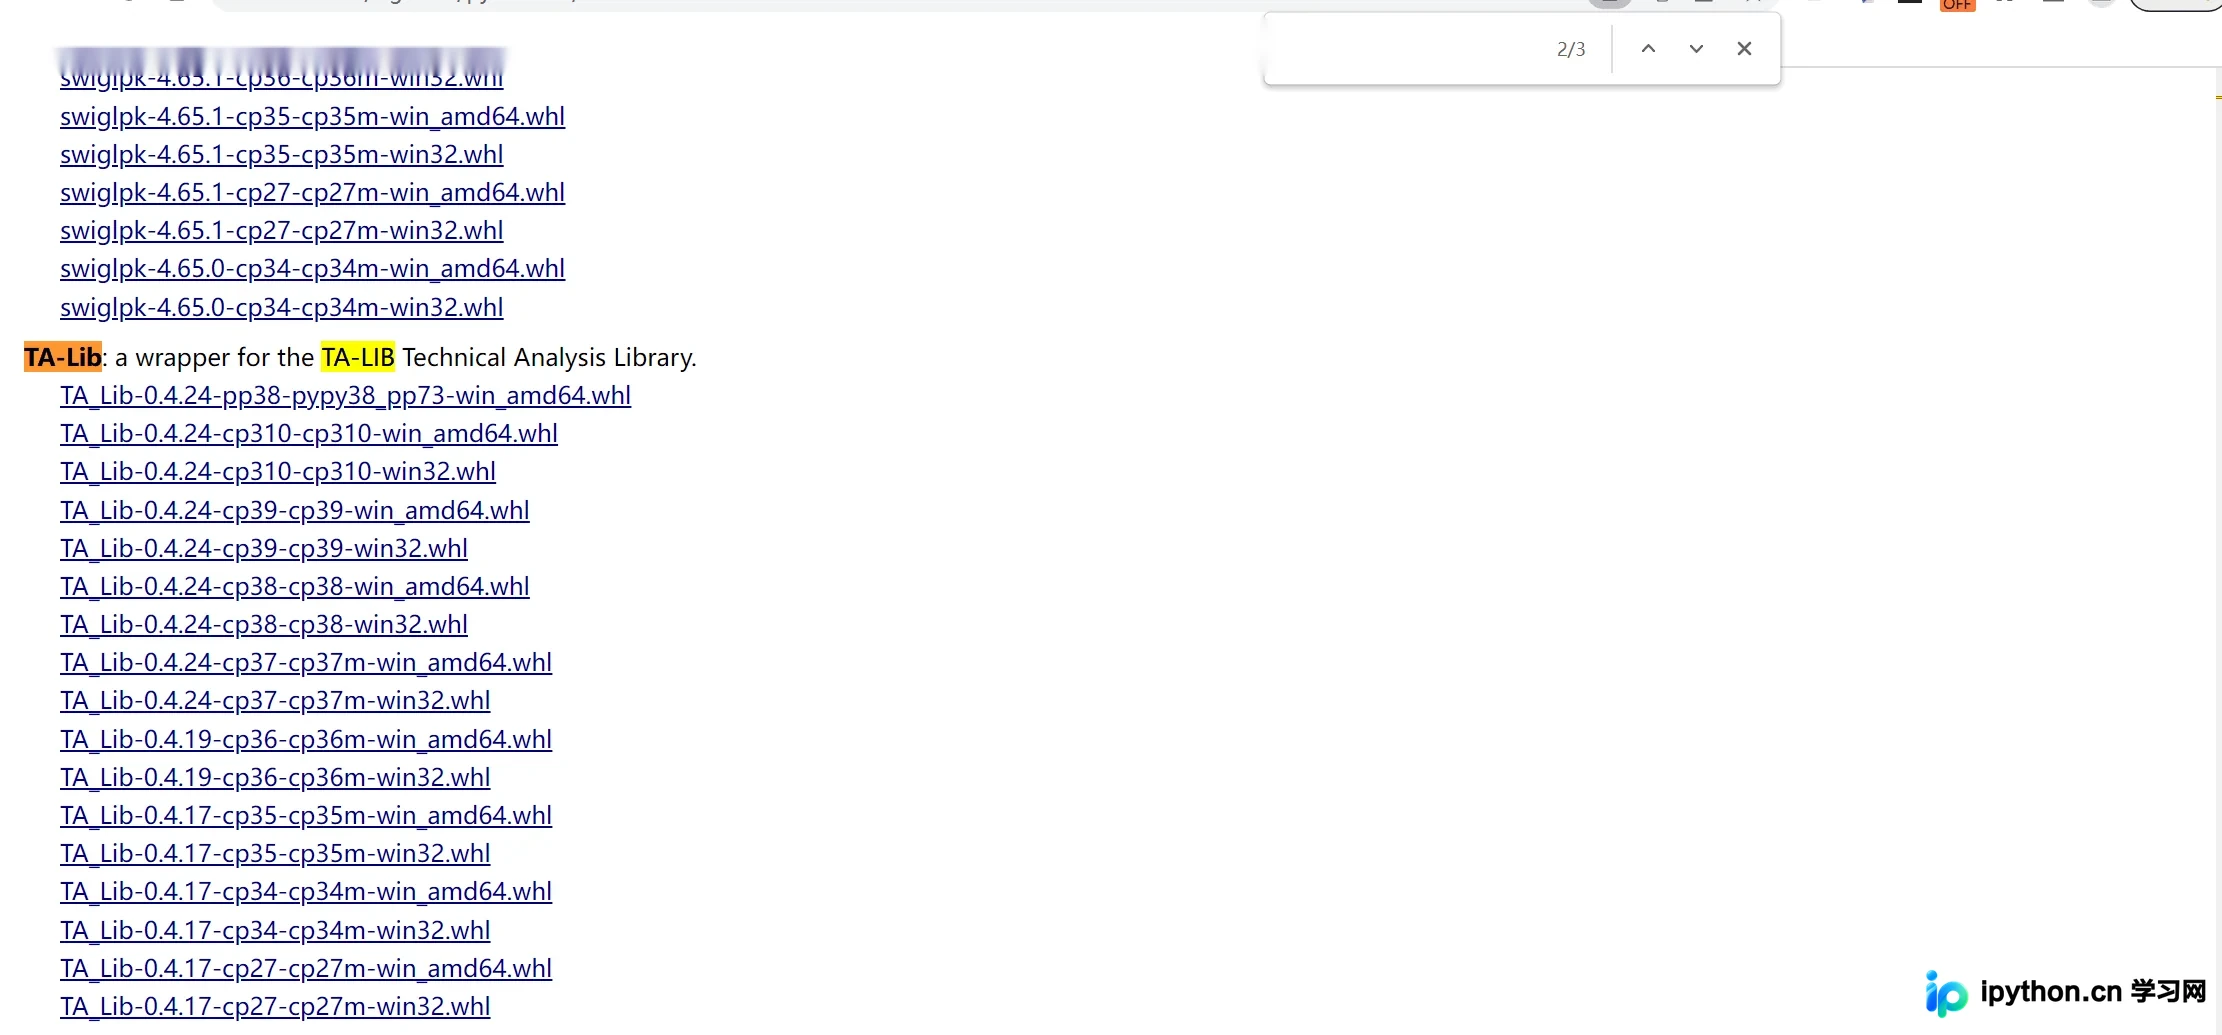Viewport: 2222px width, 1035px height.
Task: Go to previous find result
Action: point(1648,48)
